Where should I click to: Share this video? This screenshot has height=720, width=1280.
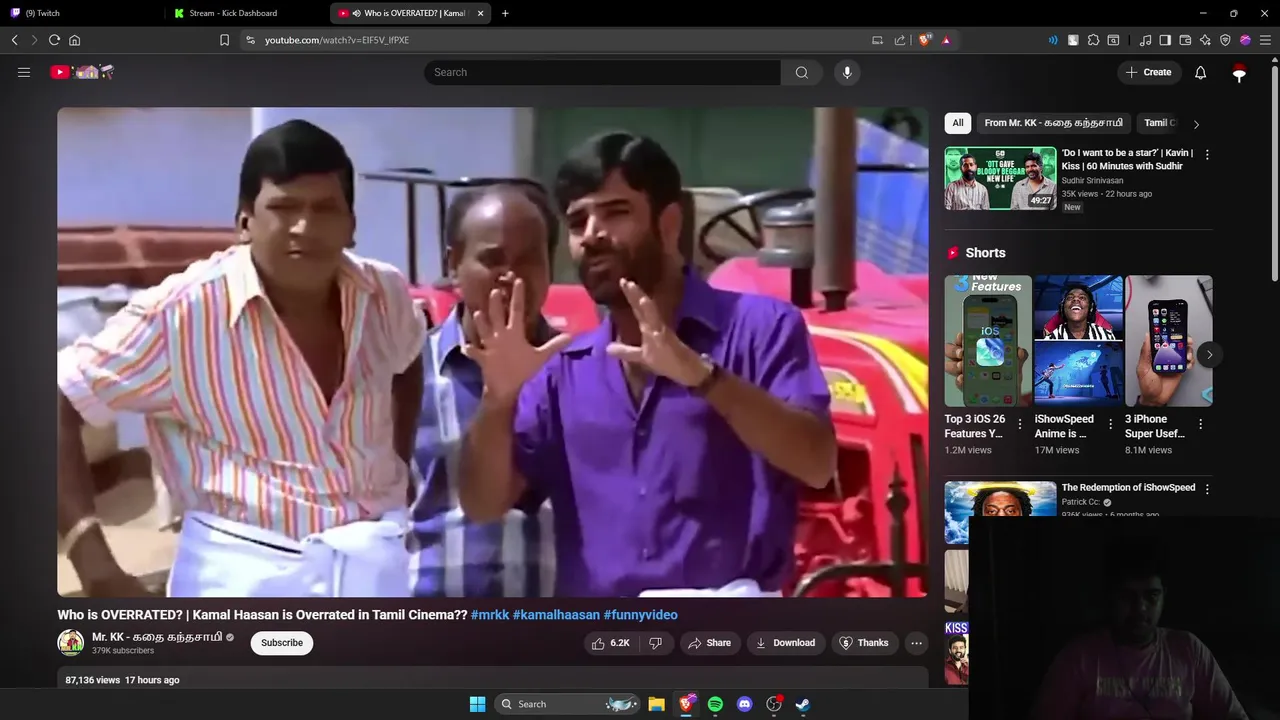point(709,643)
